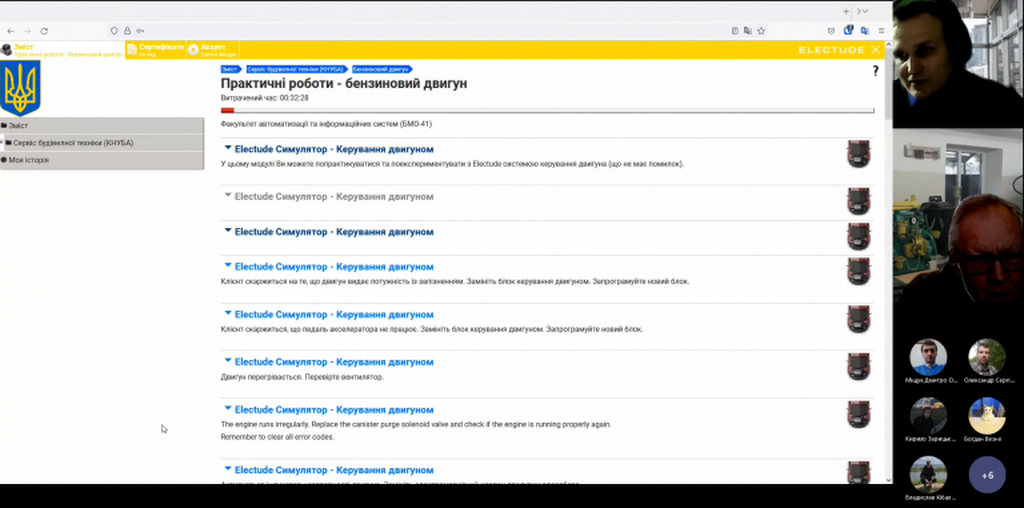Viewport: 1024px width, 508px height.
Task: Open engine icon beside 'У цьому модулі' row
Action: (x=859, y=154)
